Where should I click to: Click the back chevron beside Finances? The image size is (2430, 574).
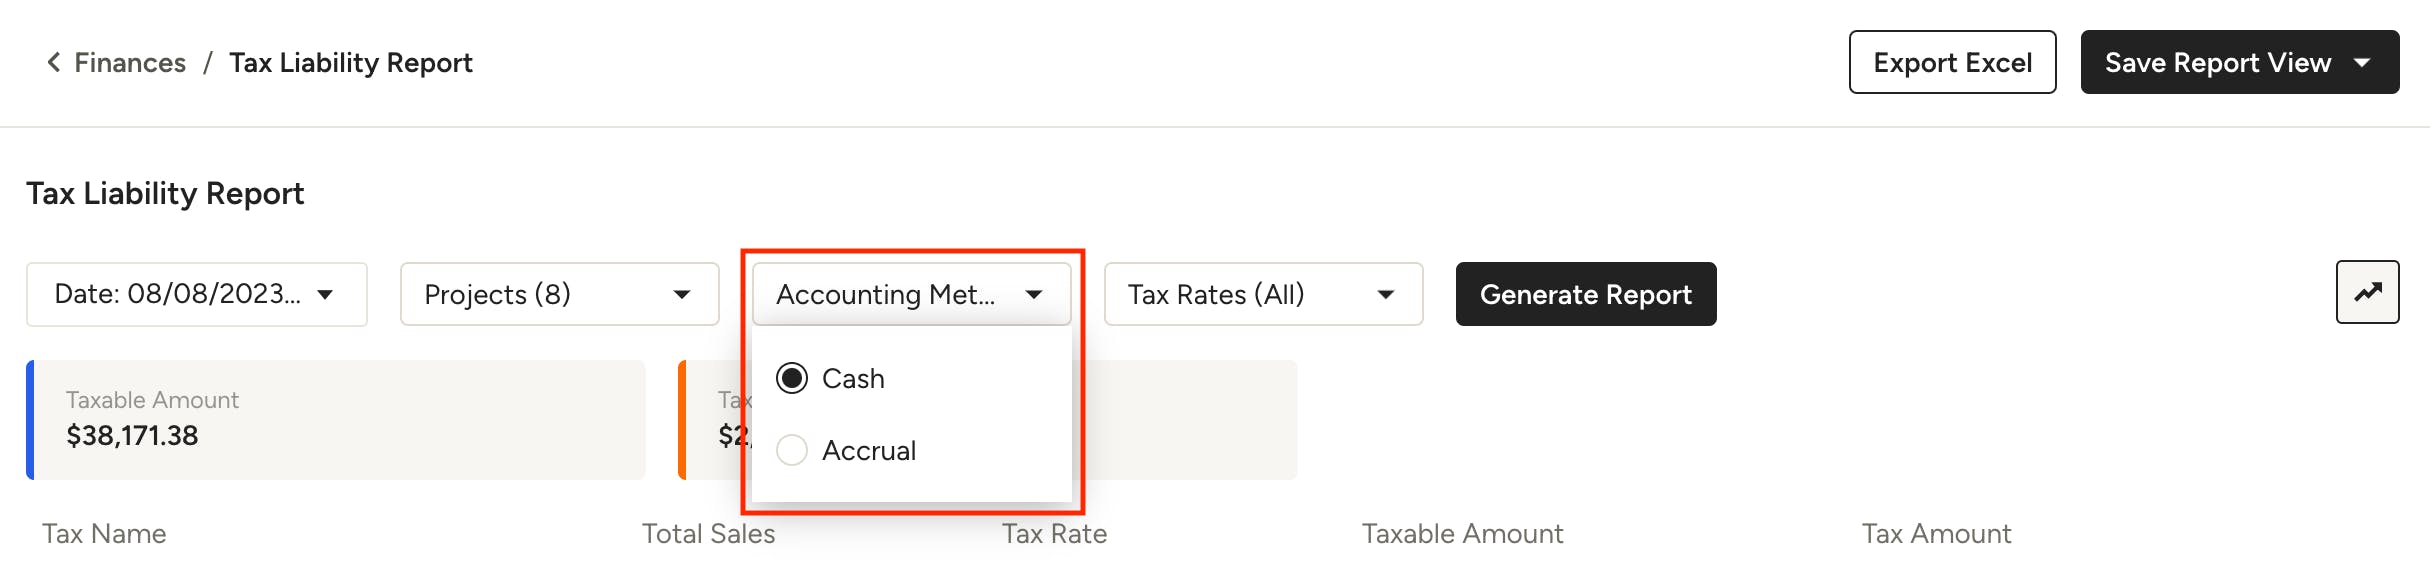[x=54, y=62]
